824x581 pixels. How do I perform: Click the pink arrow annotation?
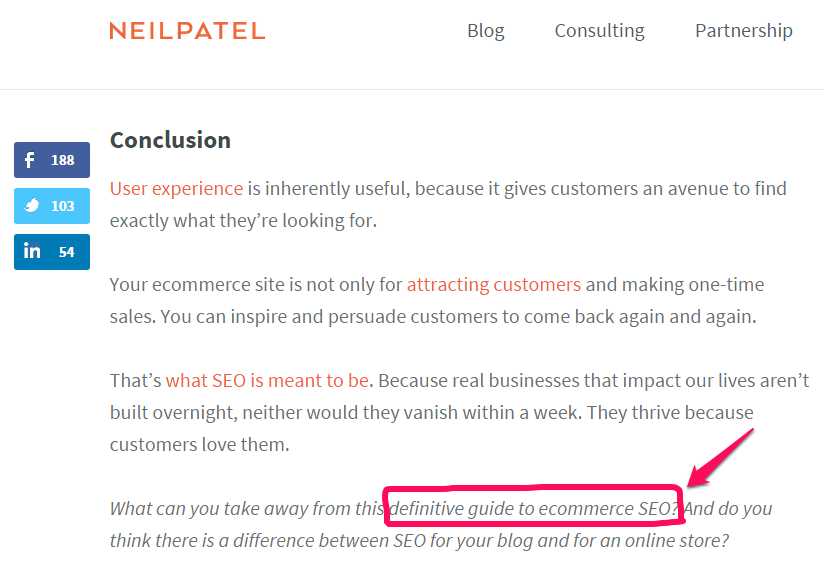(720, 458)
